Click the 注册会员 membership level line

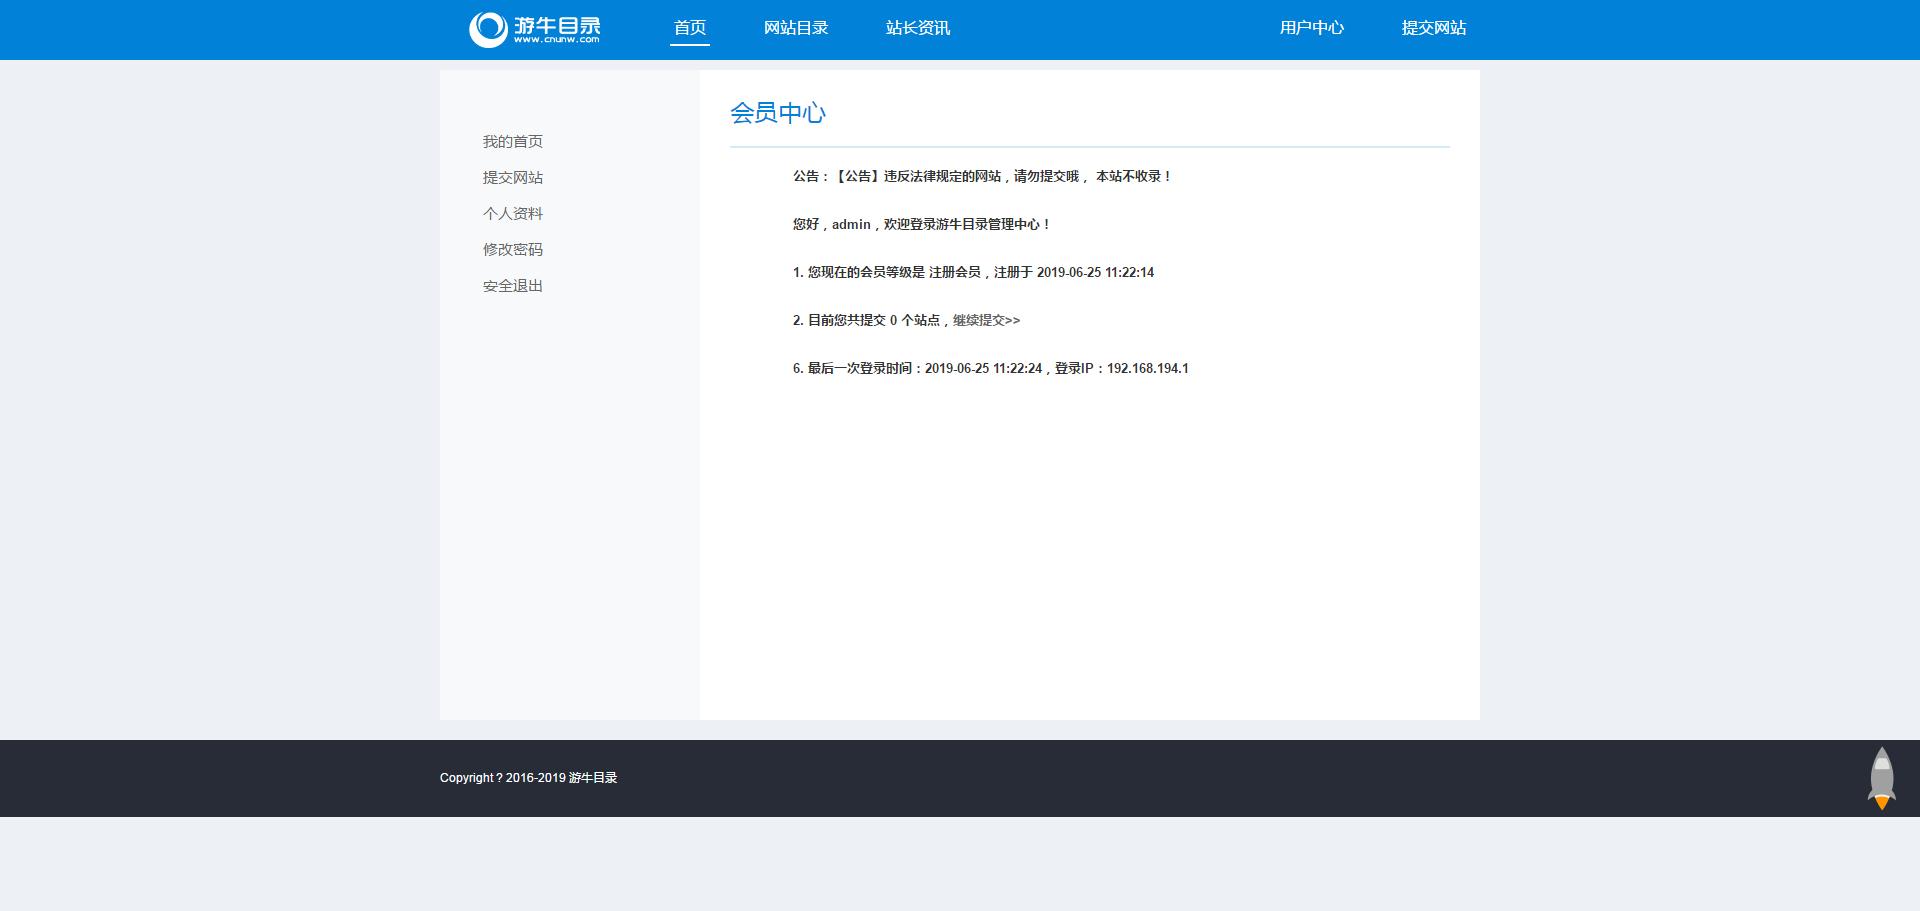pos(972,272)
